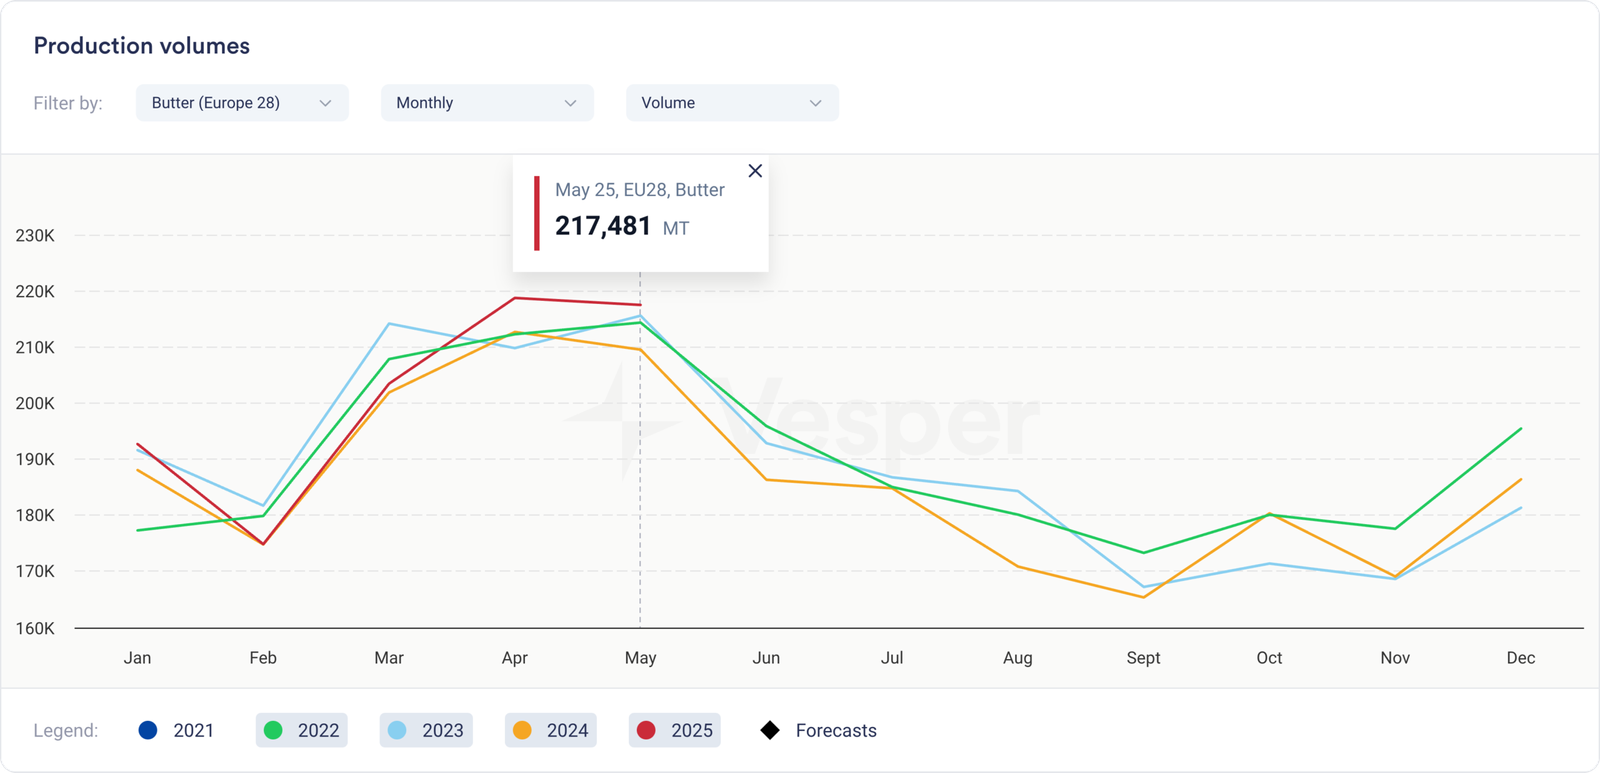Close the May 25 butter tooltip
The width and height of the screenshot is (1600, 773).
755,171
